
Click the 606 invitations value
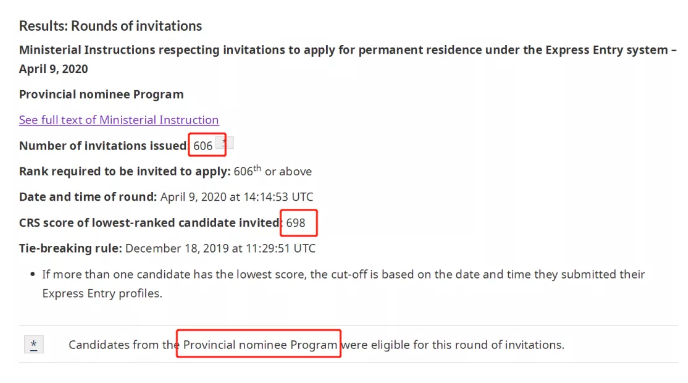click(203, 146)
